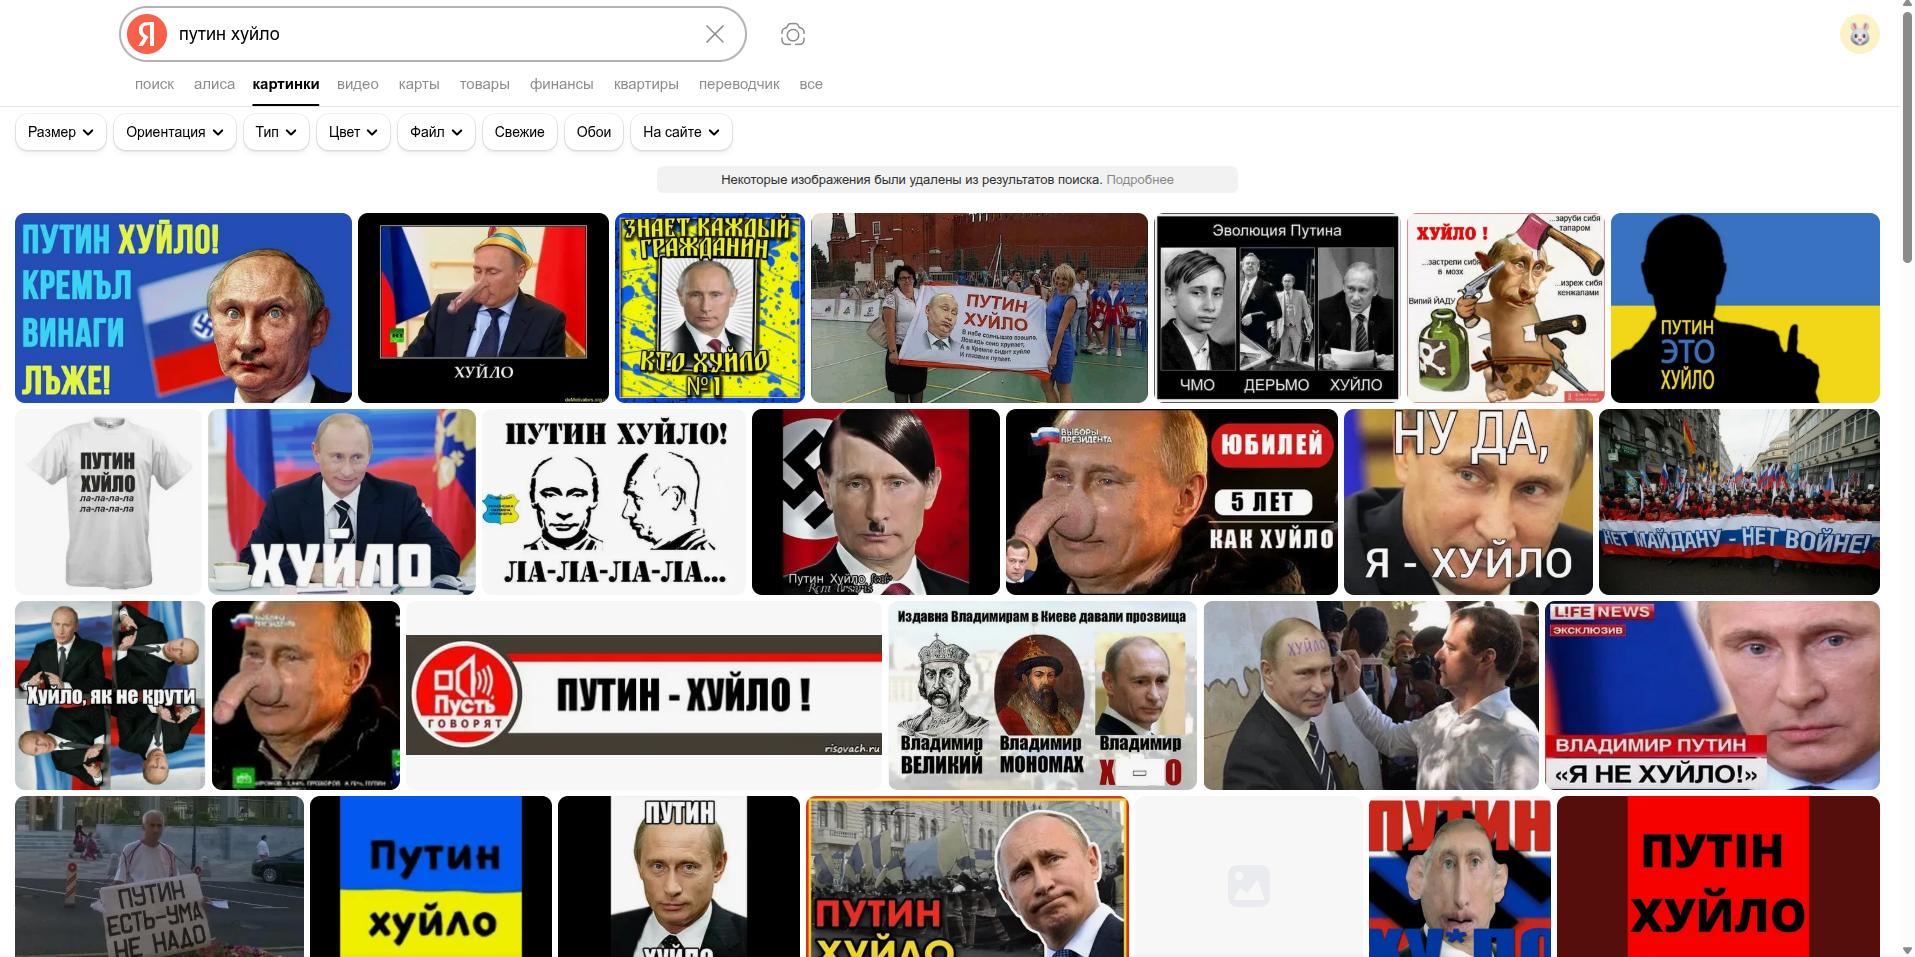Open the Life News Эксклюзив thumbnail
This screenshot has width=1915, height=957.
(x=1712, y=695)
